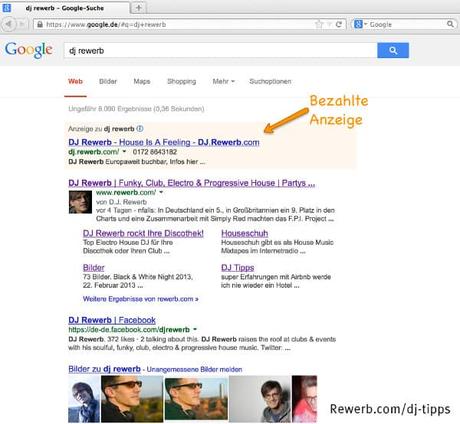Click the magnifier in browser search box
The image size is (460, 424).
[450, 24]
